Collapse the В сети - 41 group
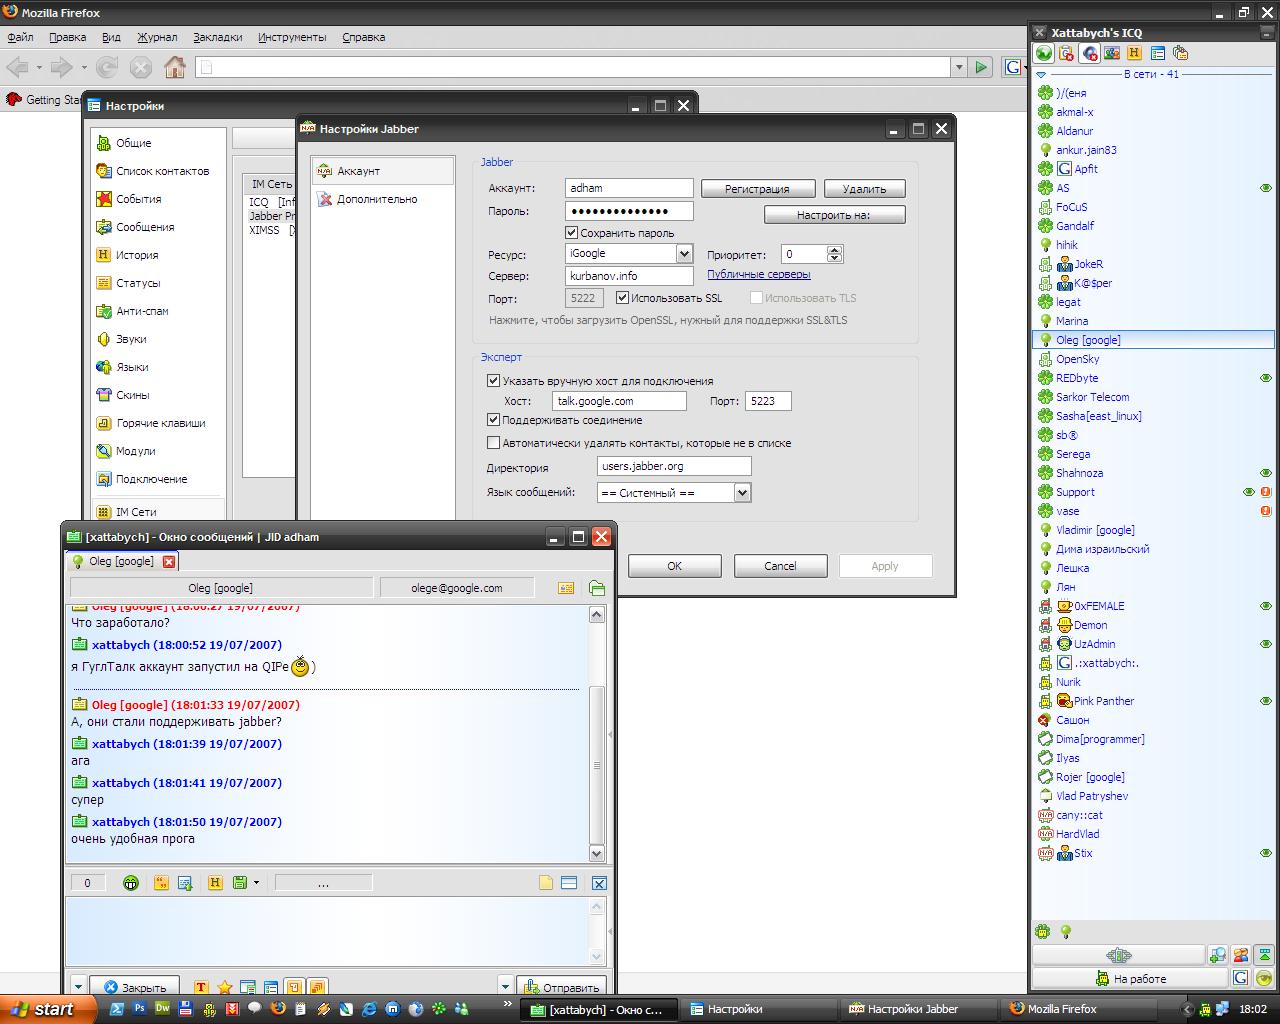 pyautogui.click(x=1041, y=75)
